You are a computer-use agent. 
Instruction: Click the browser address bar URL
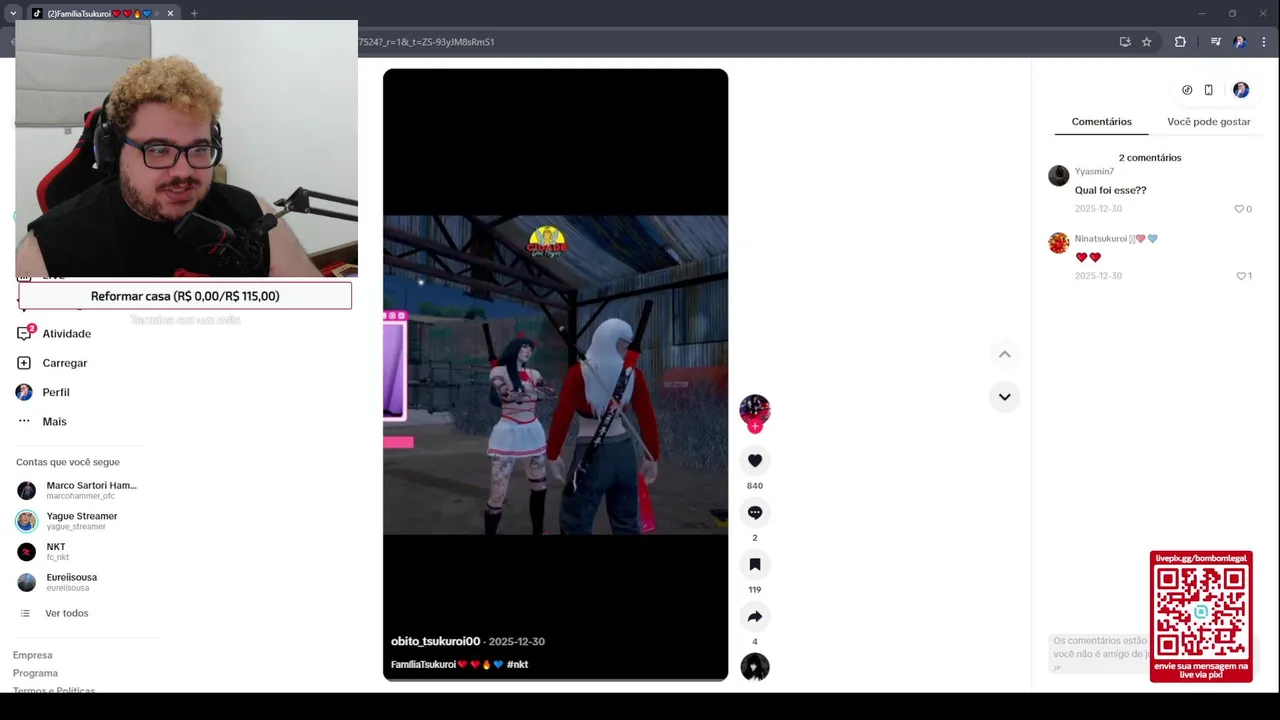tap(428, 42)
